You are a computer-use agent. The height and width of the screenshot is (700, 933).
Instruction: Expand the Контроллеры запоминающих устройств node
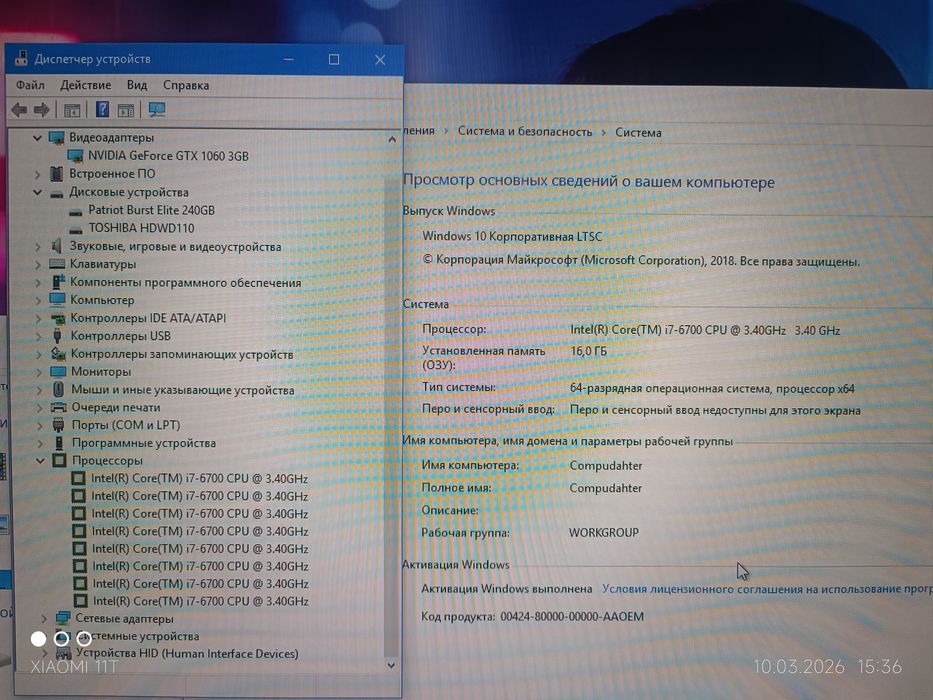pos(39,355)
